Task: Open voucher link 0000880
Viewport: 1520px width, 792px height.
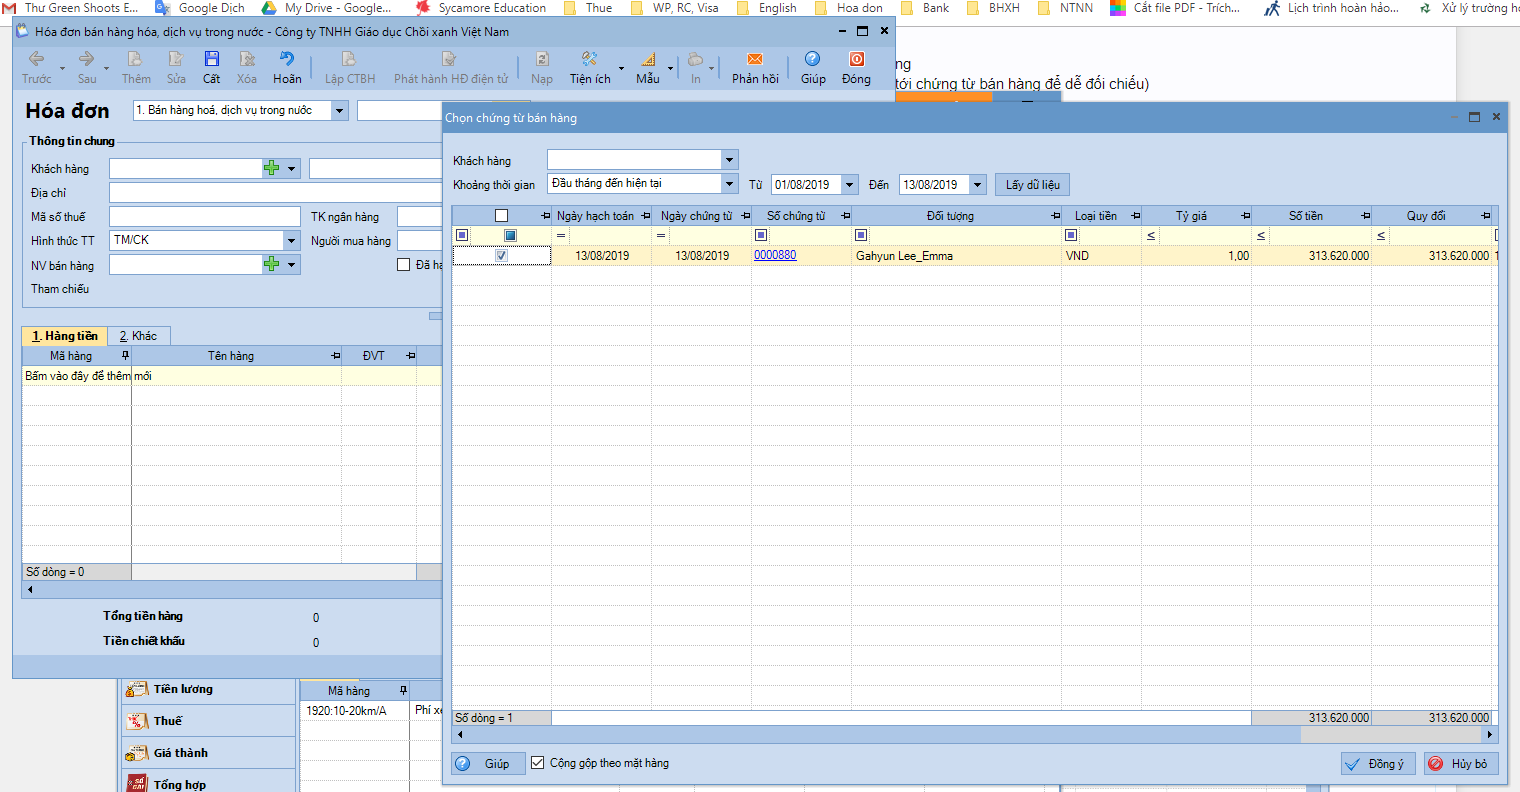Action: pos(775,256)
